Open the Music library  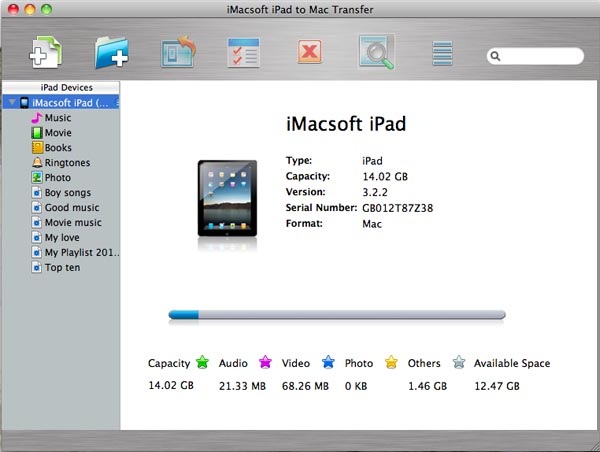[58, 117]
